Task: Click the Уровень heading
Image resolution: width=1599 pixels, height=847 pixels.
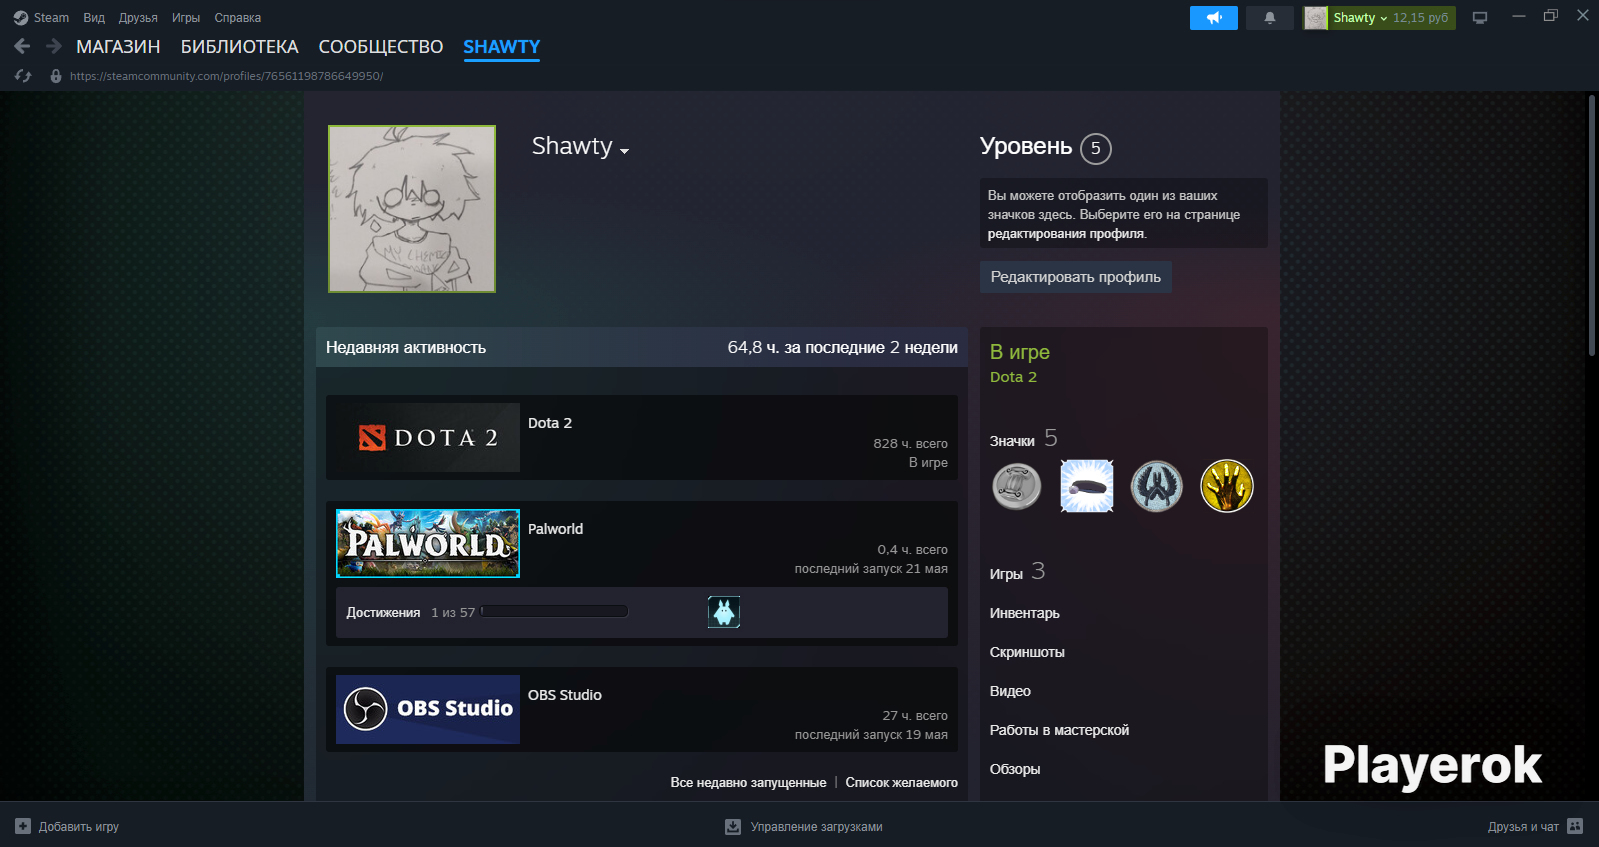Action: pos(1026,146)
